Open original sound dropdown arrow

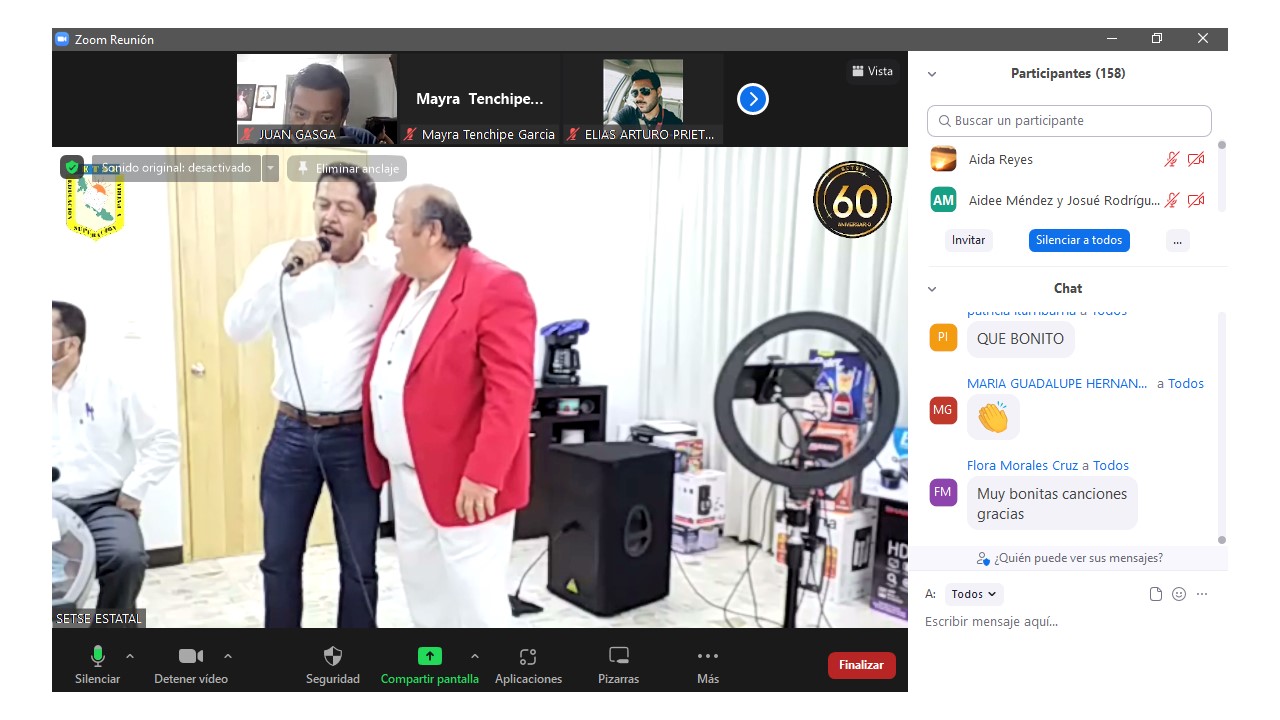271,168
